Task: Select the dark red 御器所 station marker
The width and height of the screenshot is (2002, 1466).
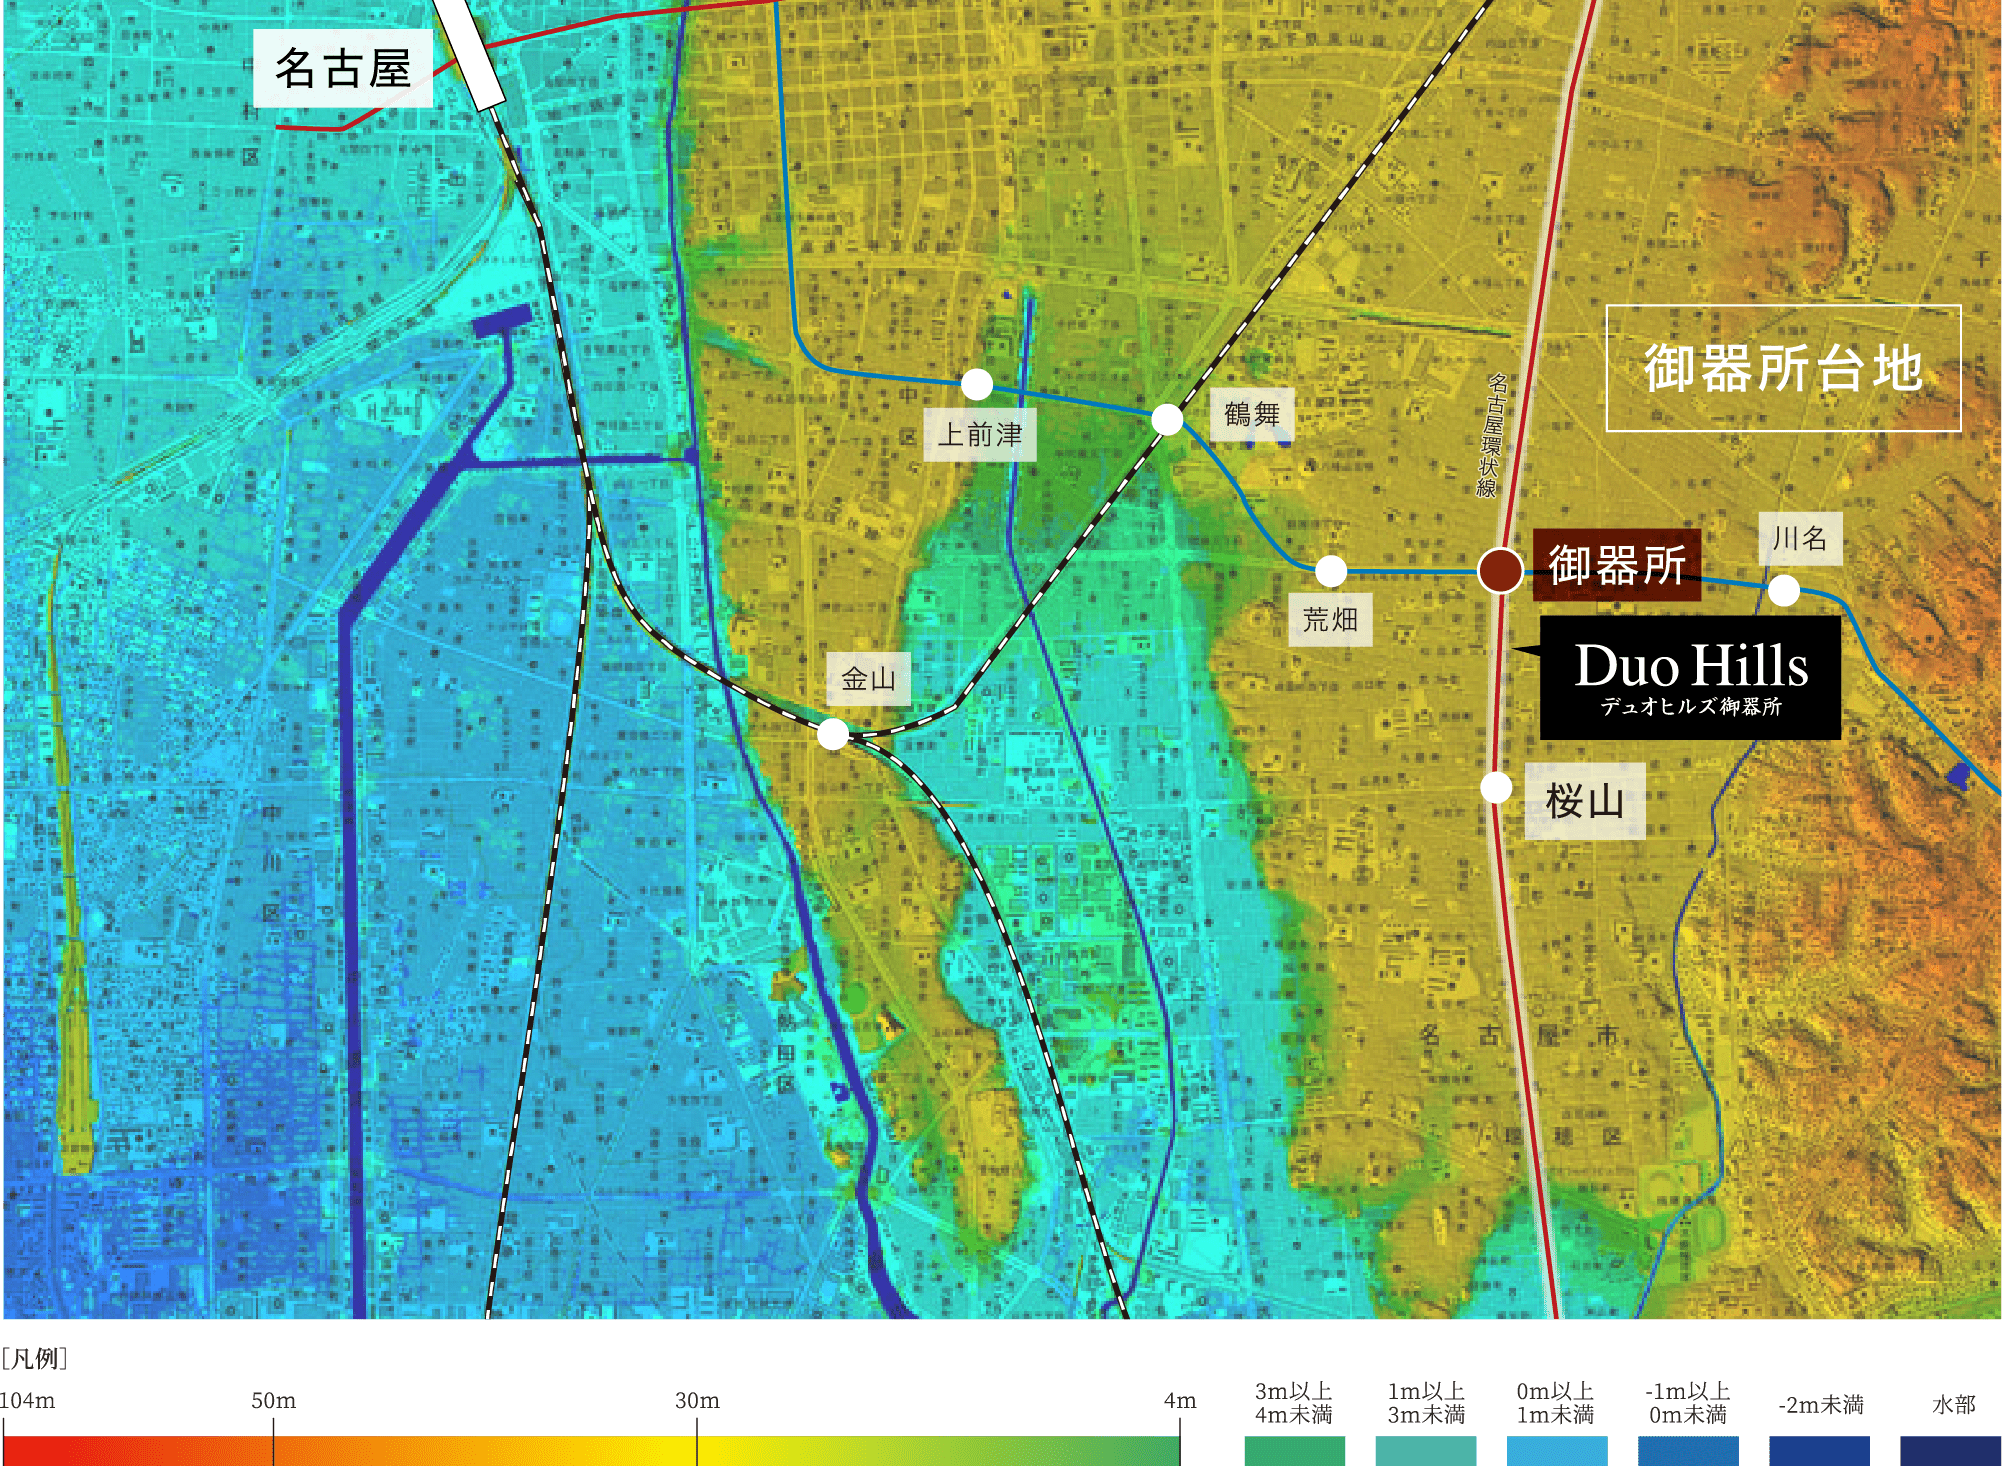Action: point(1500,570)
